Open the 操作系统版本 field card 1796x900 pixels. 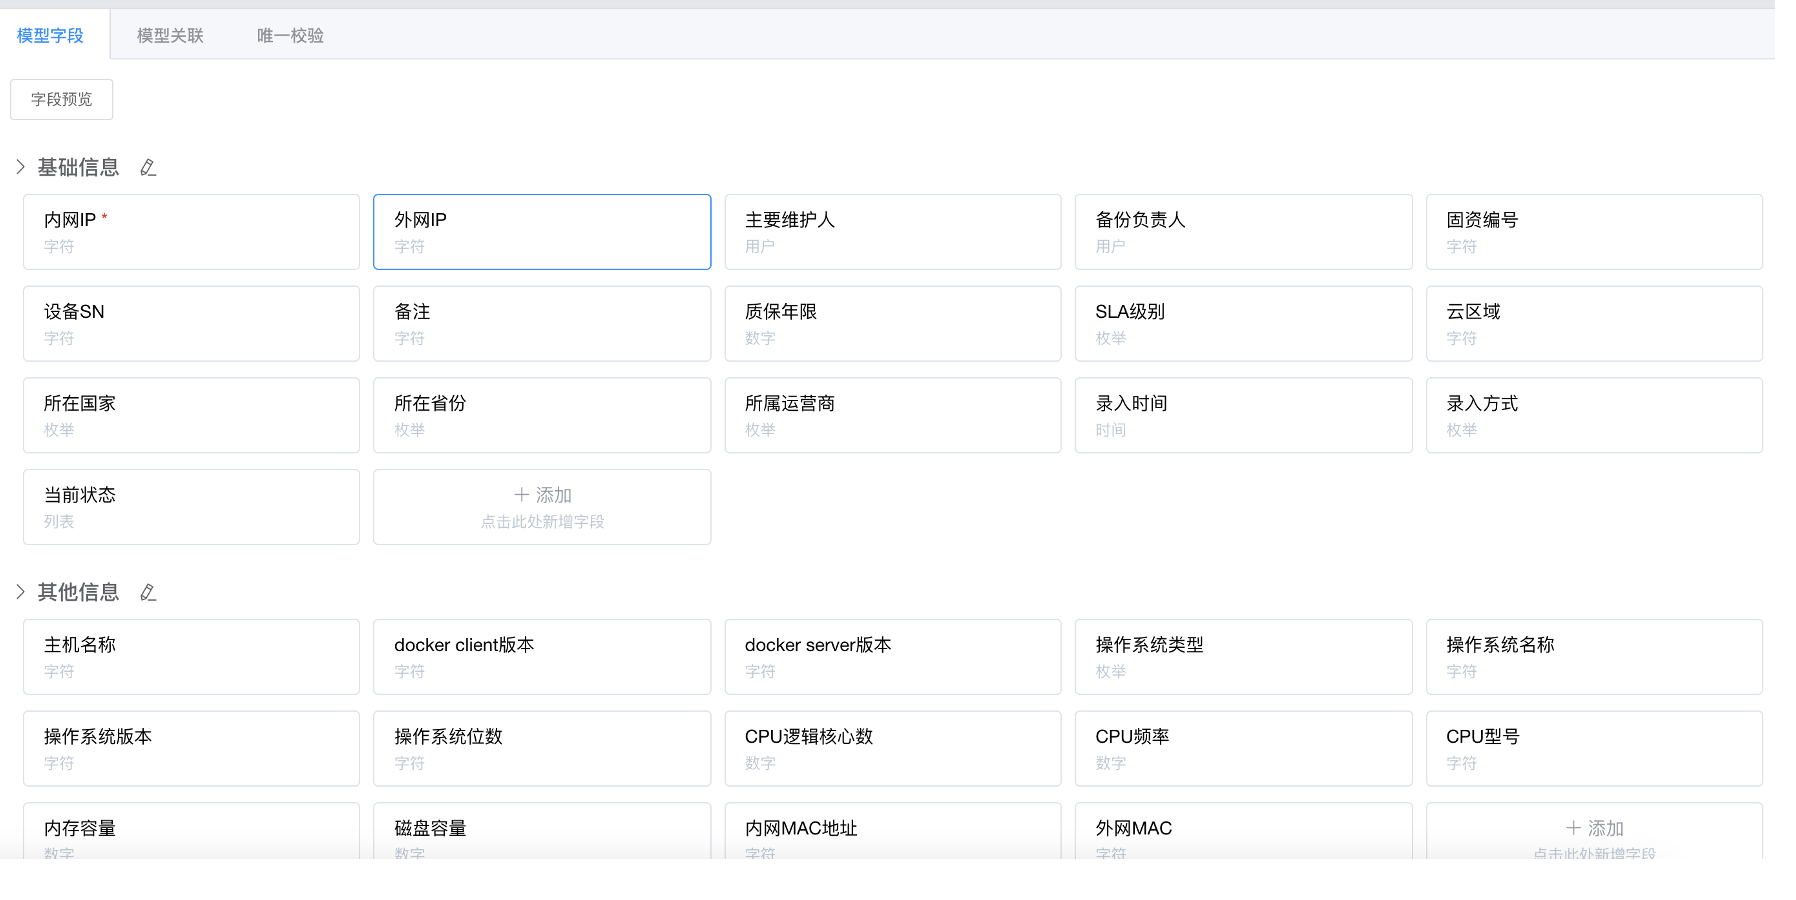191,749
